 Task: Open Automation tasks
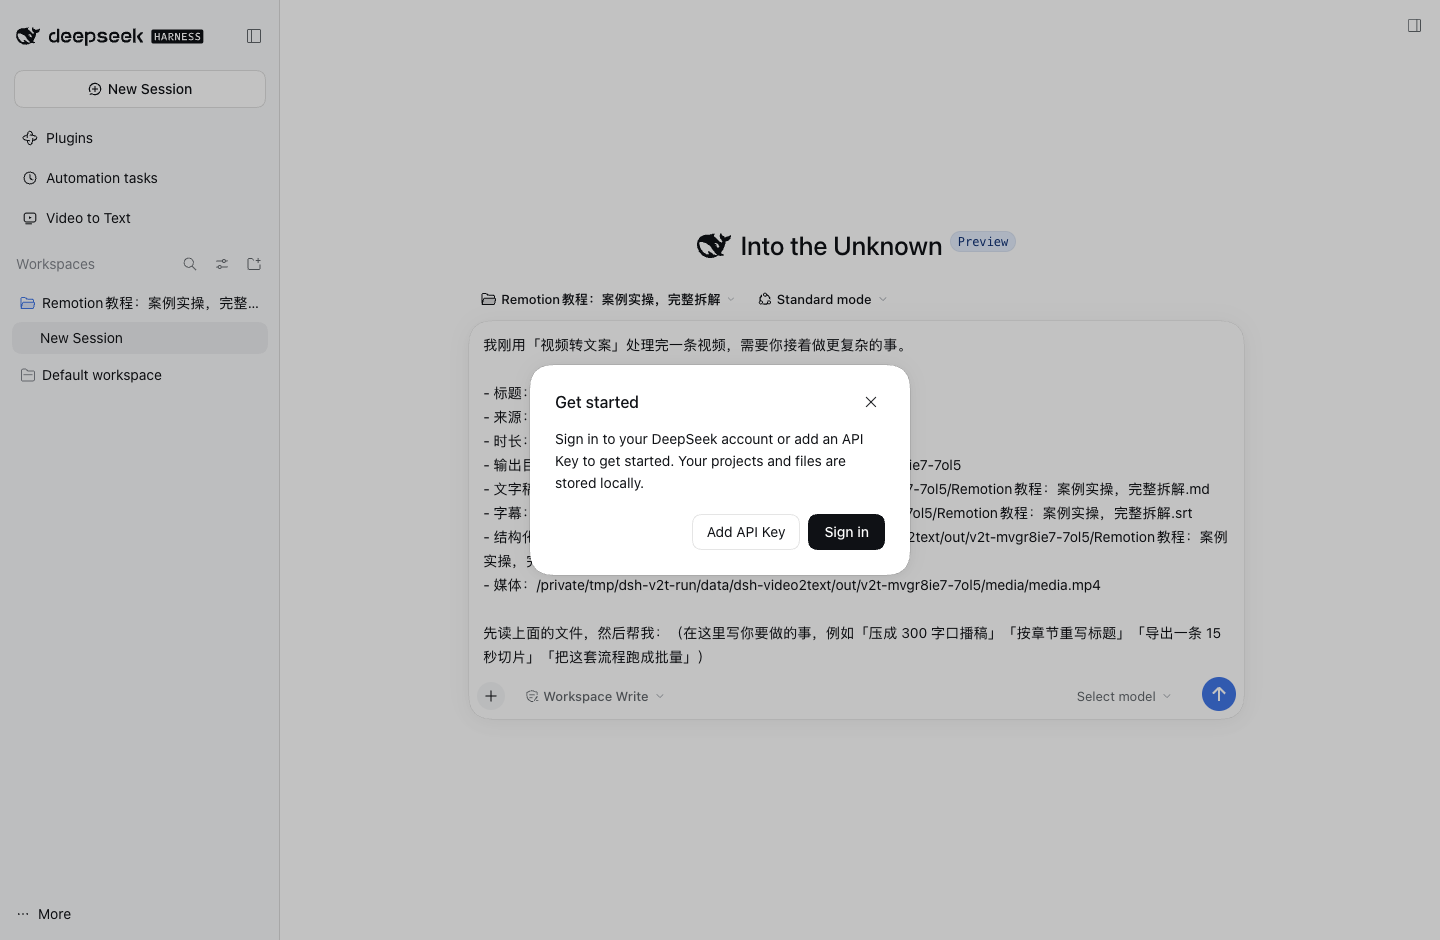tap(140, 178)
